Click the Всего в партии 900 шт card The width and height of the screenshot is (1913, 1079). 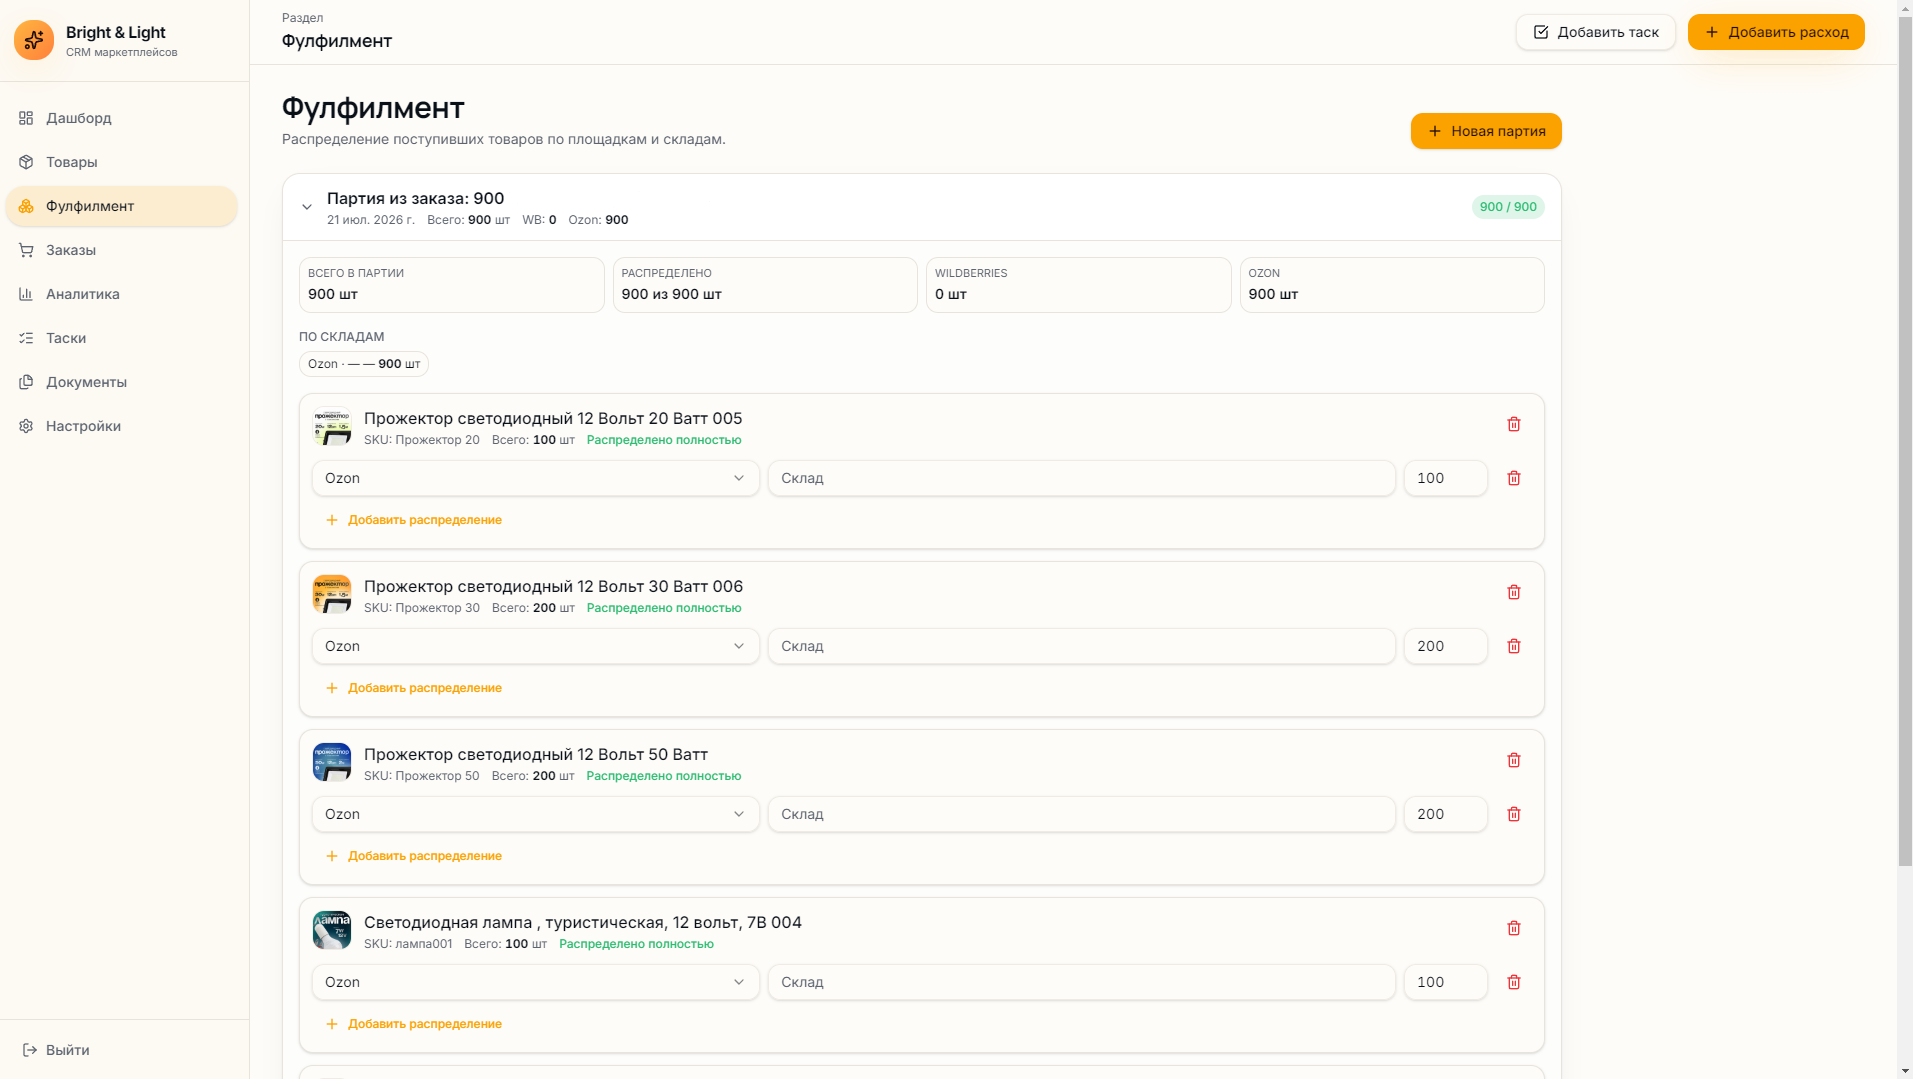[x=452, y=285]
